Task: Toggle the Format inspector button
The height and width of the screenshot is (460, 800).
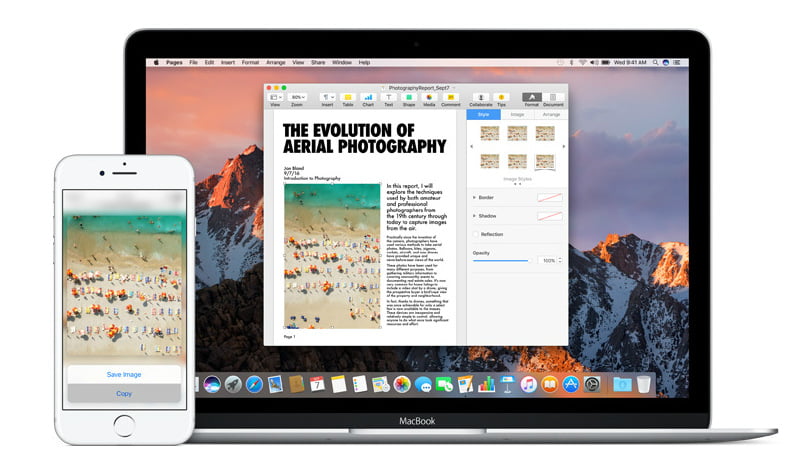Action: (x=531, y=98)
